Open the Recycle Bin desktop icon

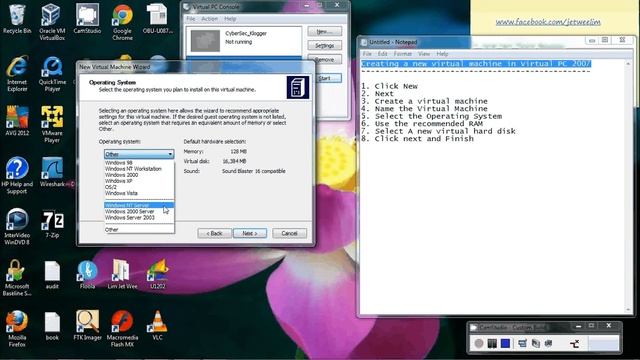coord(17,19)
